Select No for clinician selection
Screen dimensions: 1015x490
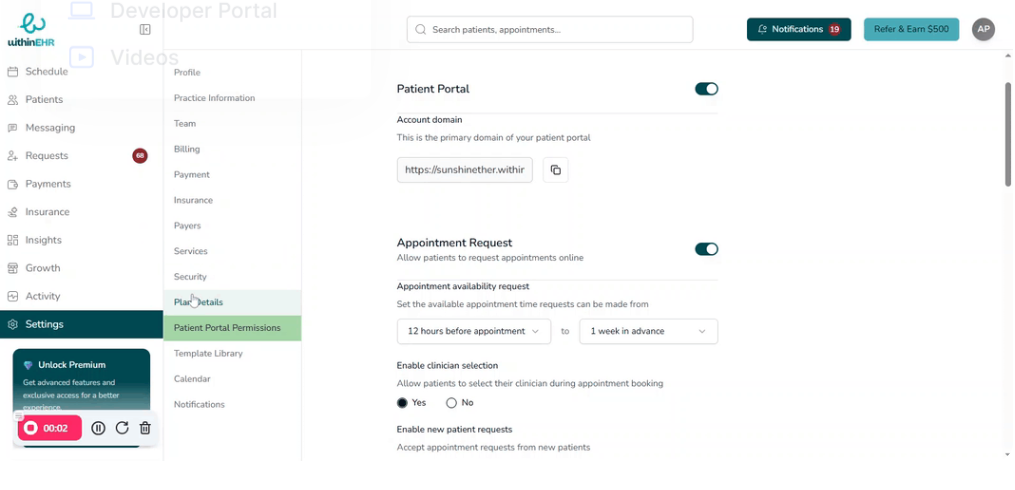(451, 403)
